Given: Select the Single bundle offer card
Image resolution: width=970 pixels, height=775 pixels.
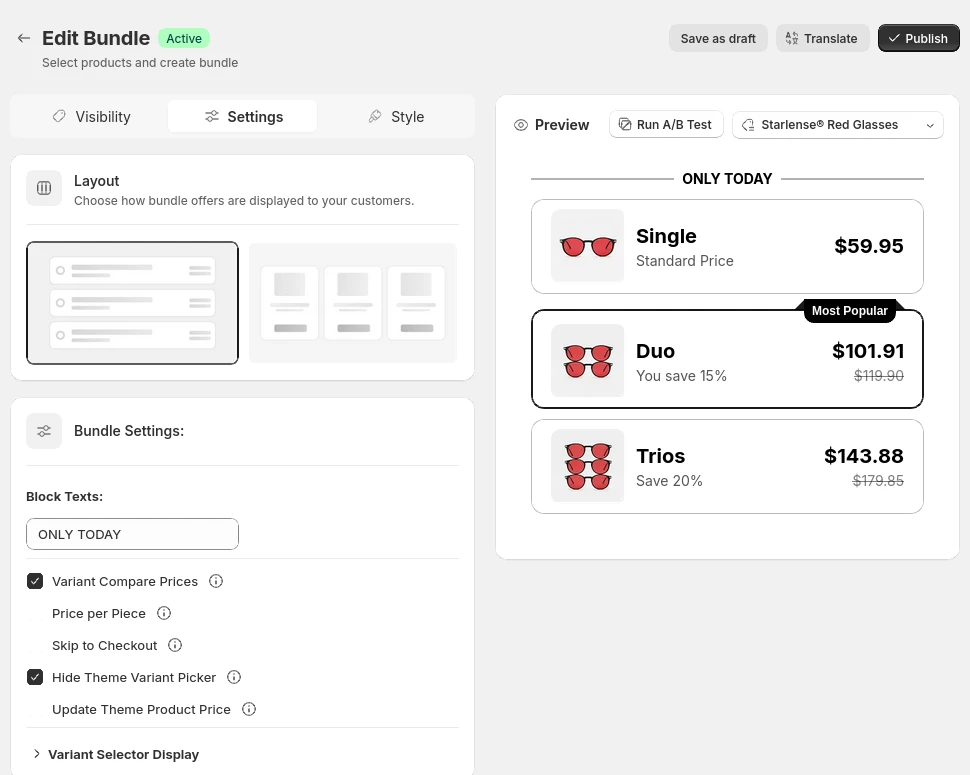Looking at the screenshot, I should point(727,246).
